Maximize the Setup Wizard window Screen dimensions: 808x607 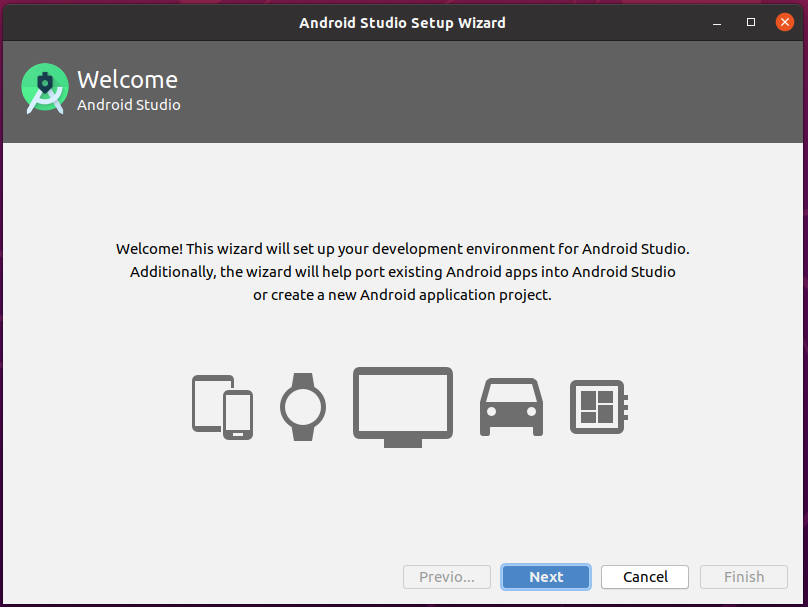click(x=751, y=22)
